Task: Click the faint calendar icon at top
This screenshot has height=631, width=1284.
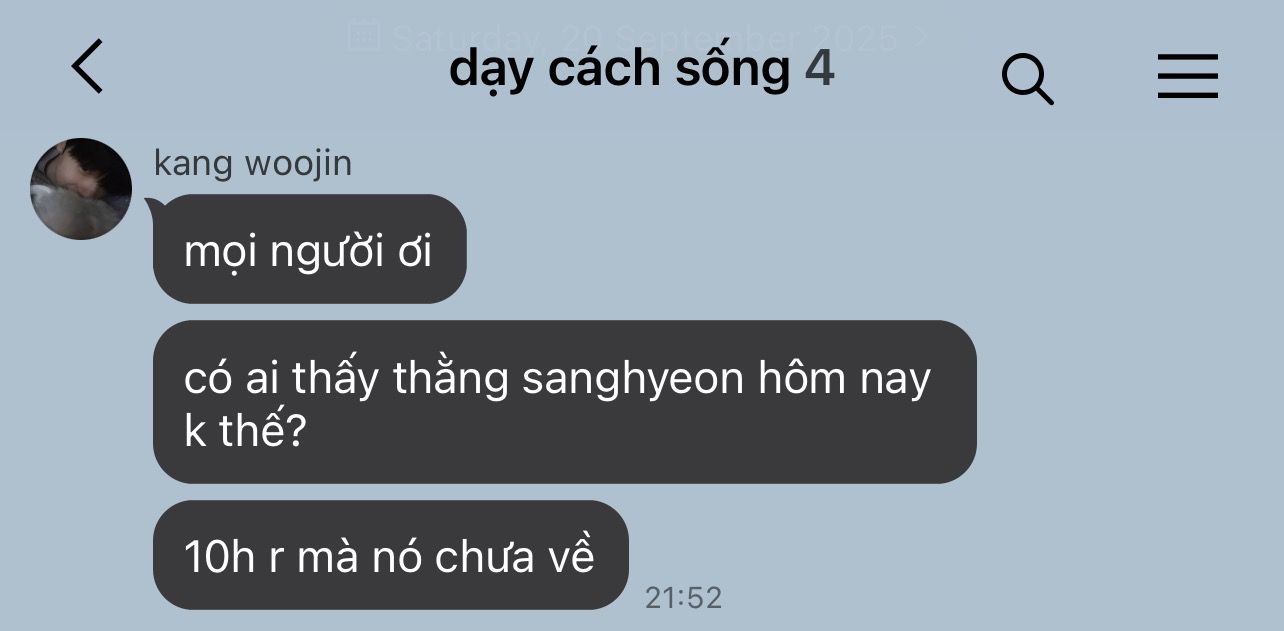Action: coord(364,36)
